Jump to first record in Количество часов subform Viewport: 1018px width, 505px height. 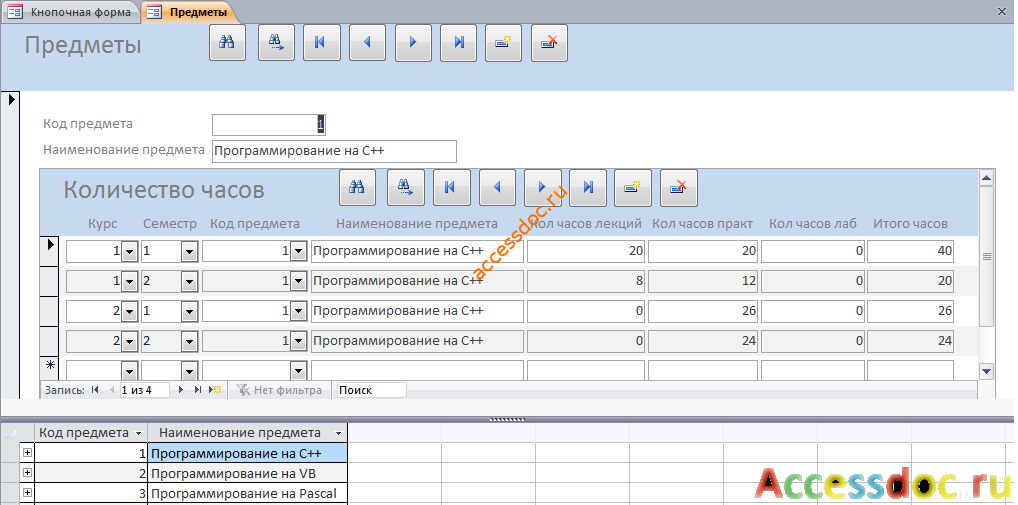click(x=451, y=188)
